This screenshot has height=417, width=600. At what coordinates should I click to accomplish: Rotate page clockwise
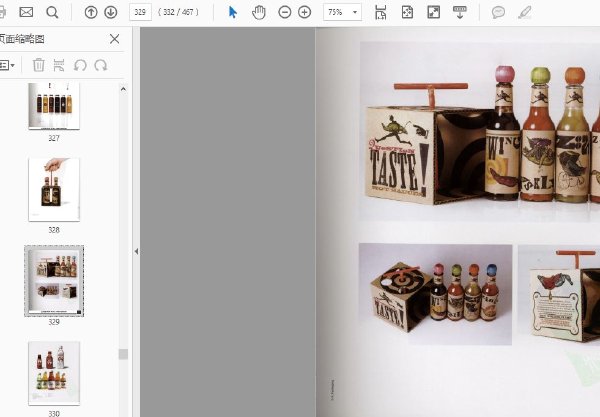pos(101,65)
